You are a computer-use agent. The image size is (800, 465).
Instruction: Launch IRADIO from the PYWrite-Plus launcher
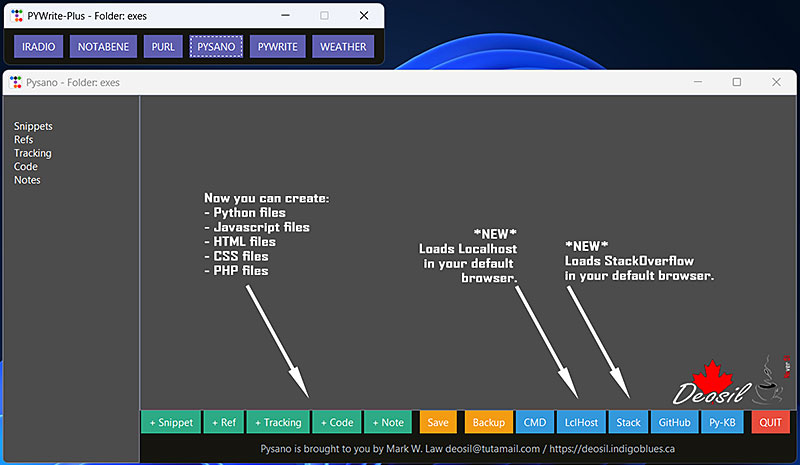[x=39, y=46]
